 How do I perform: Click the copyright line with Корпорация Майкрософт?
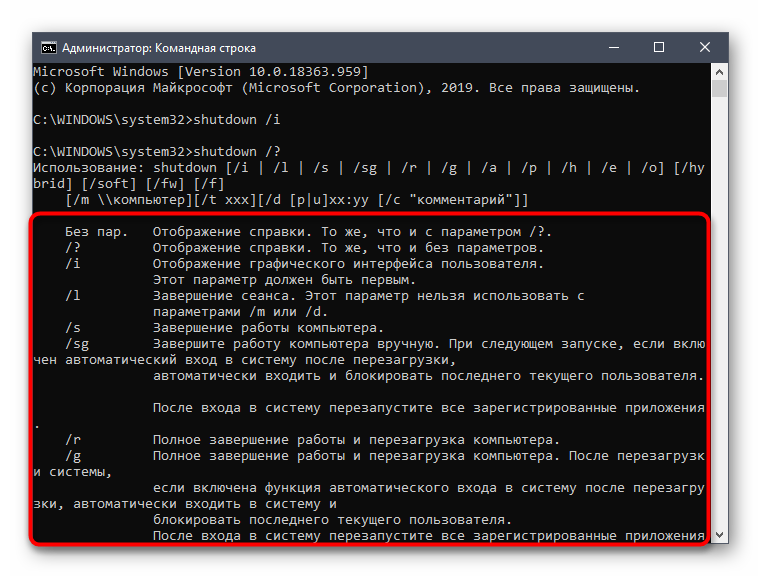[x=336, y=88]
